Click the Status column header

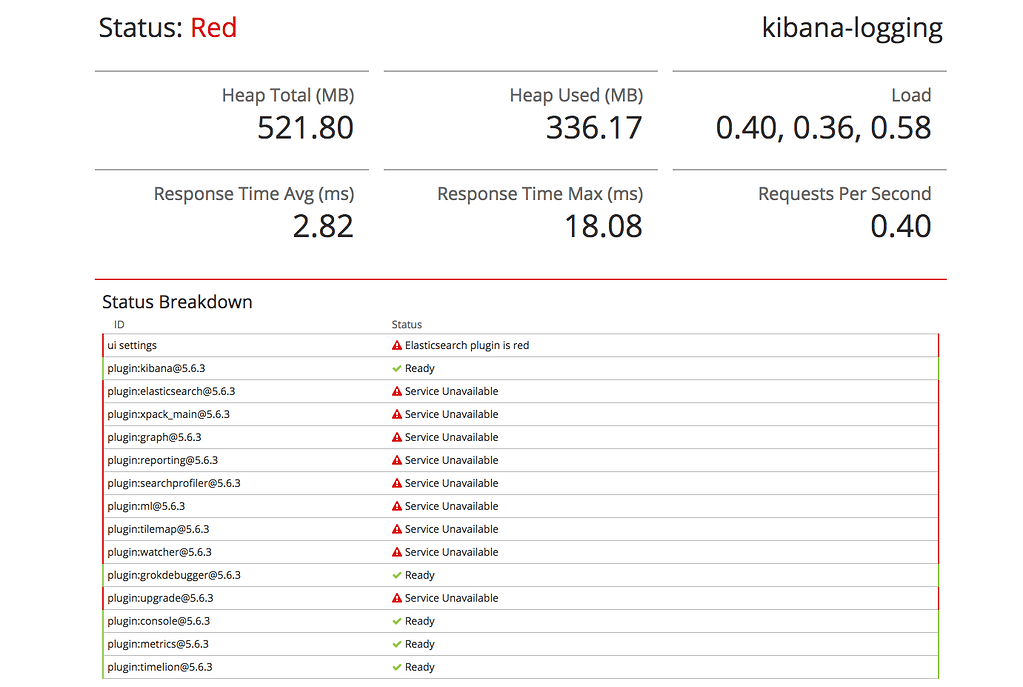tap(404, 324)
